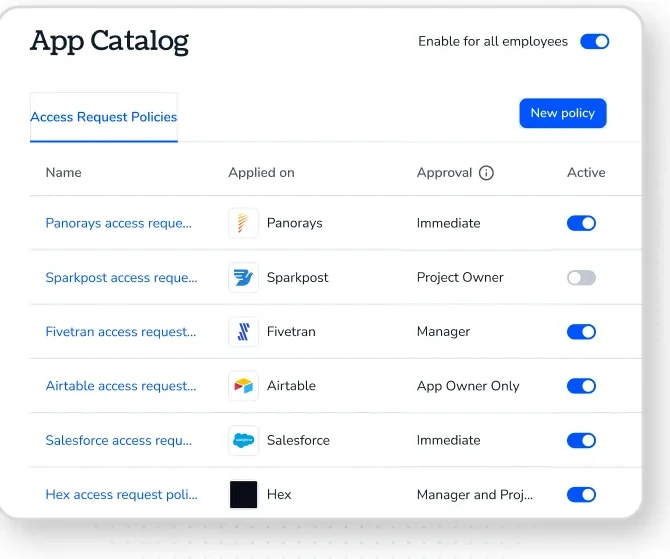This screenshot has height=559, width=670.
Task: Click the Airtable app name
Action: tap(291, 386)
